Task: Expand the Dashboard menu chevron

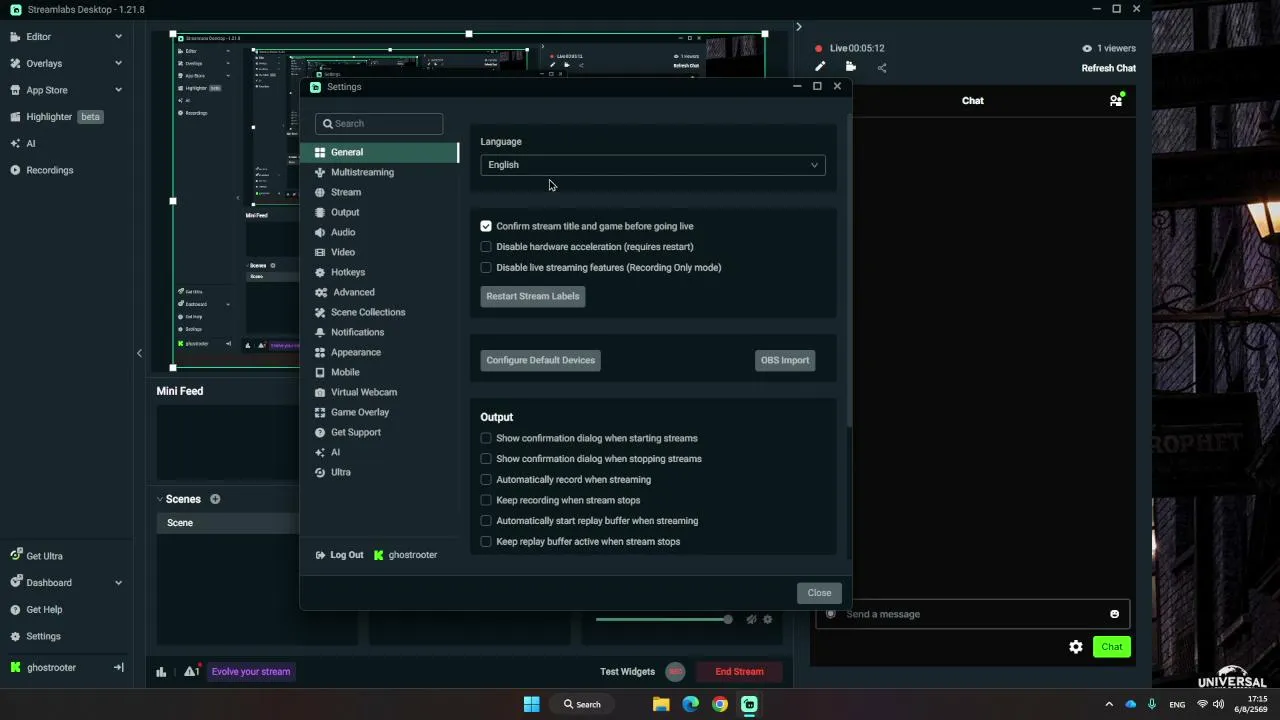Action: pyautogui.click(x=118, y=583)
